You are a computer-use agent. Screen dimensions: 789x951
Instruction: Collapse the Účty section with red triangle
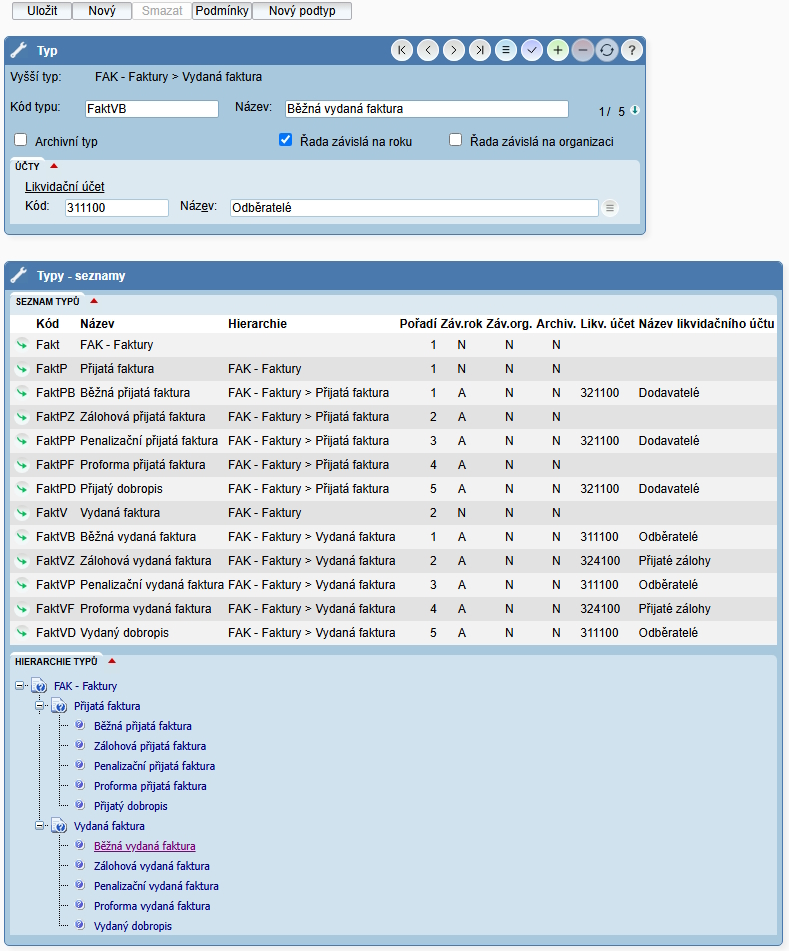coord(54,166)
